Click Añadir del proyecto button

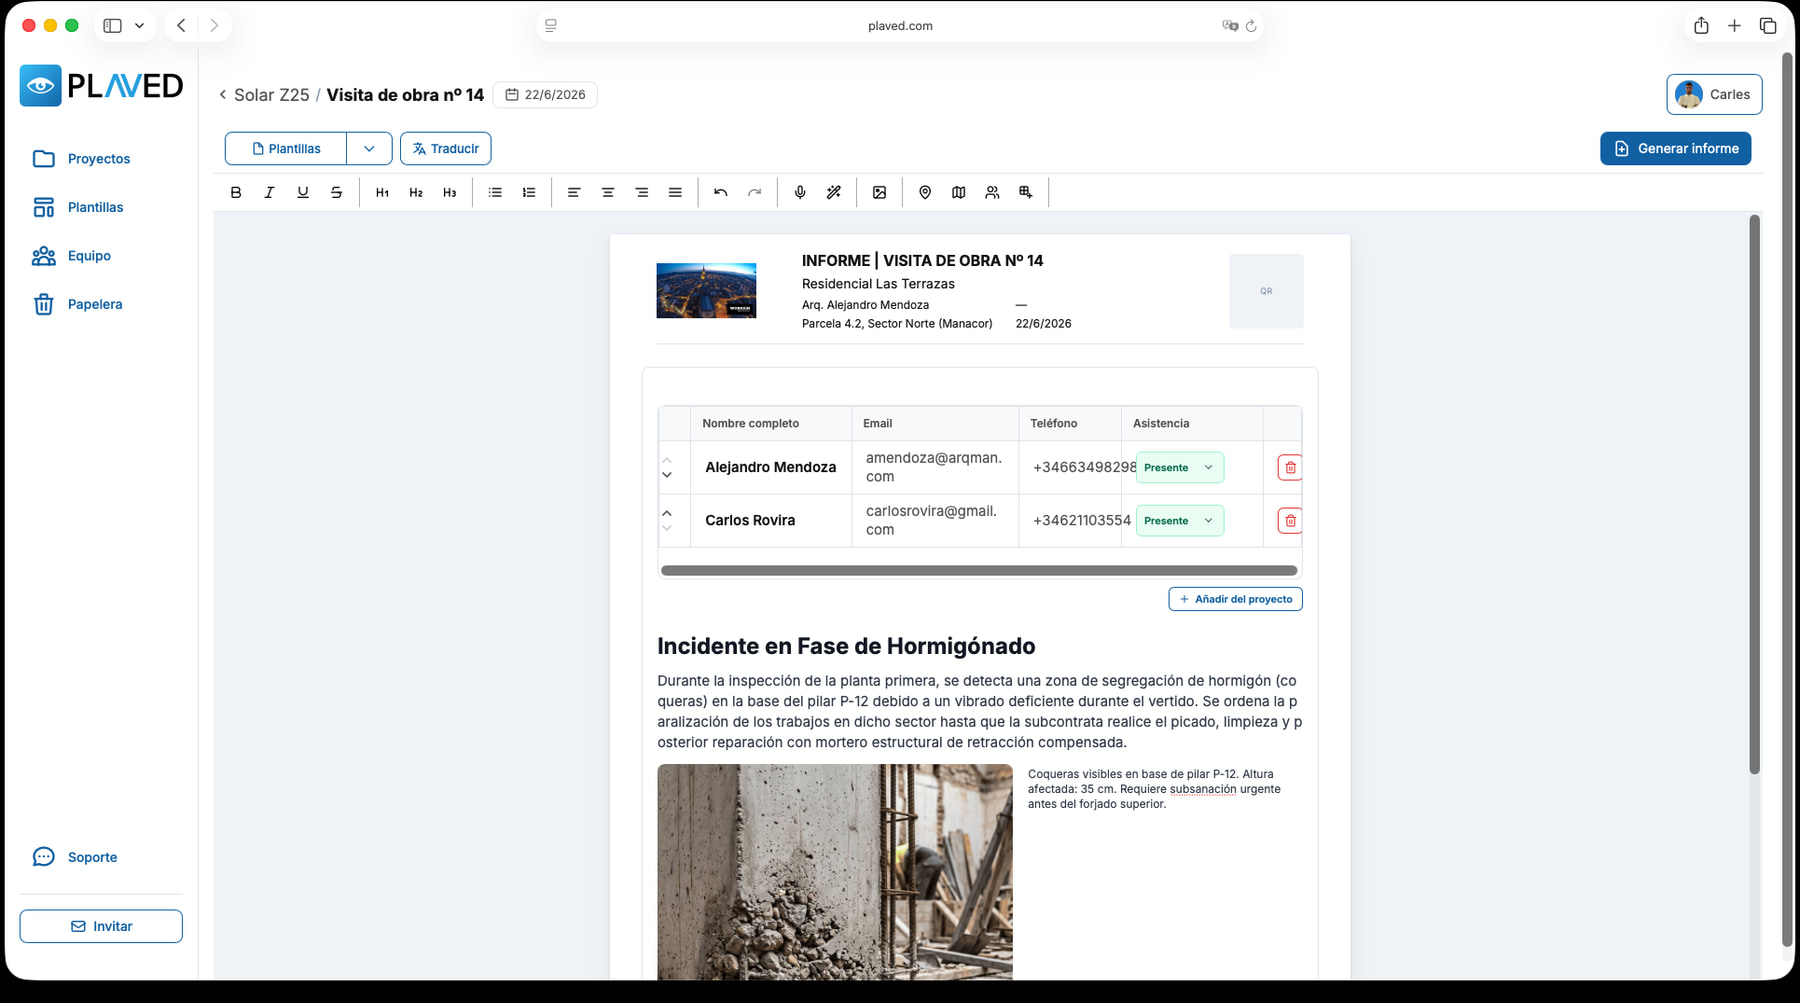[x=1235, y=599]
